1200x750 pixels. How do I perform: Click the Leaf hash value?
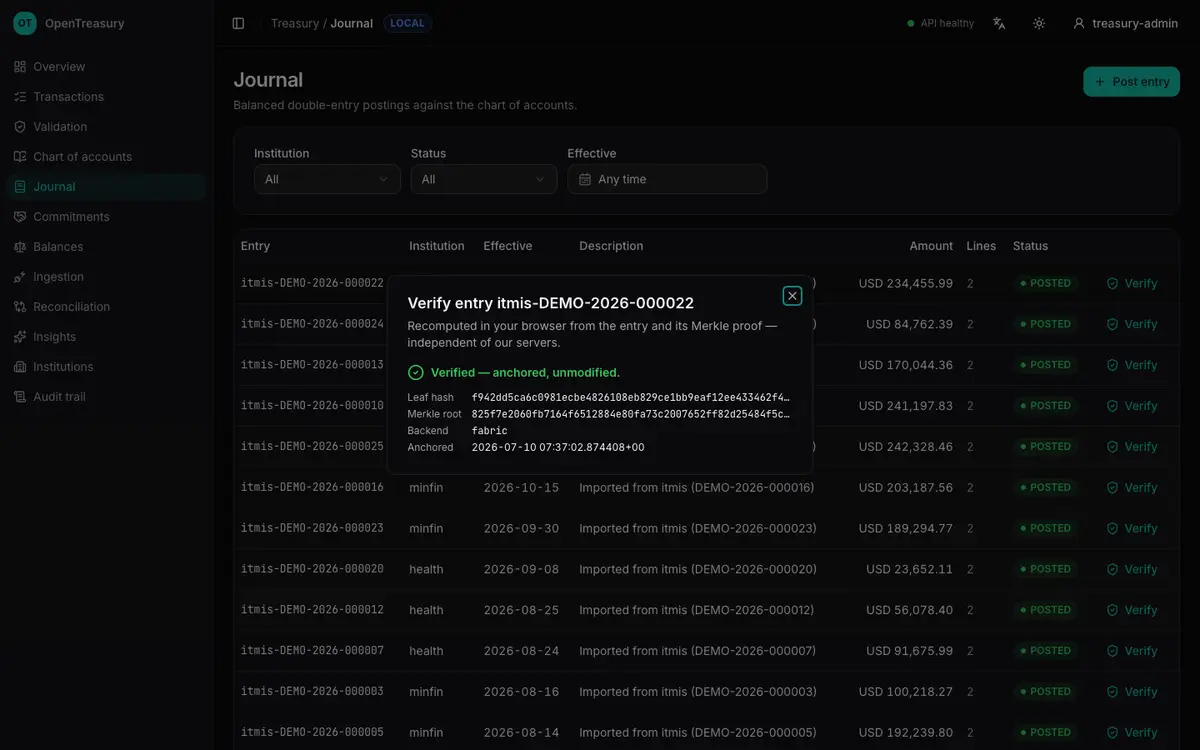tap(630, 397)
